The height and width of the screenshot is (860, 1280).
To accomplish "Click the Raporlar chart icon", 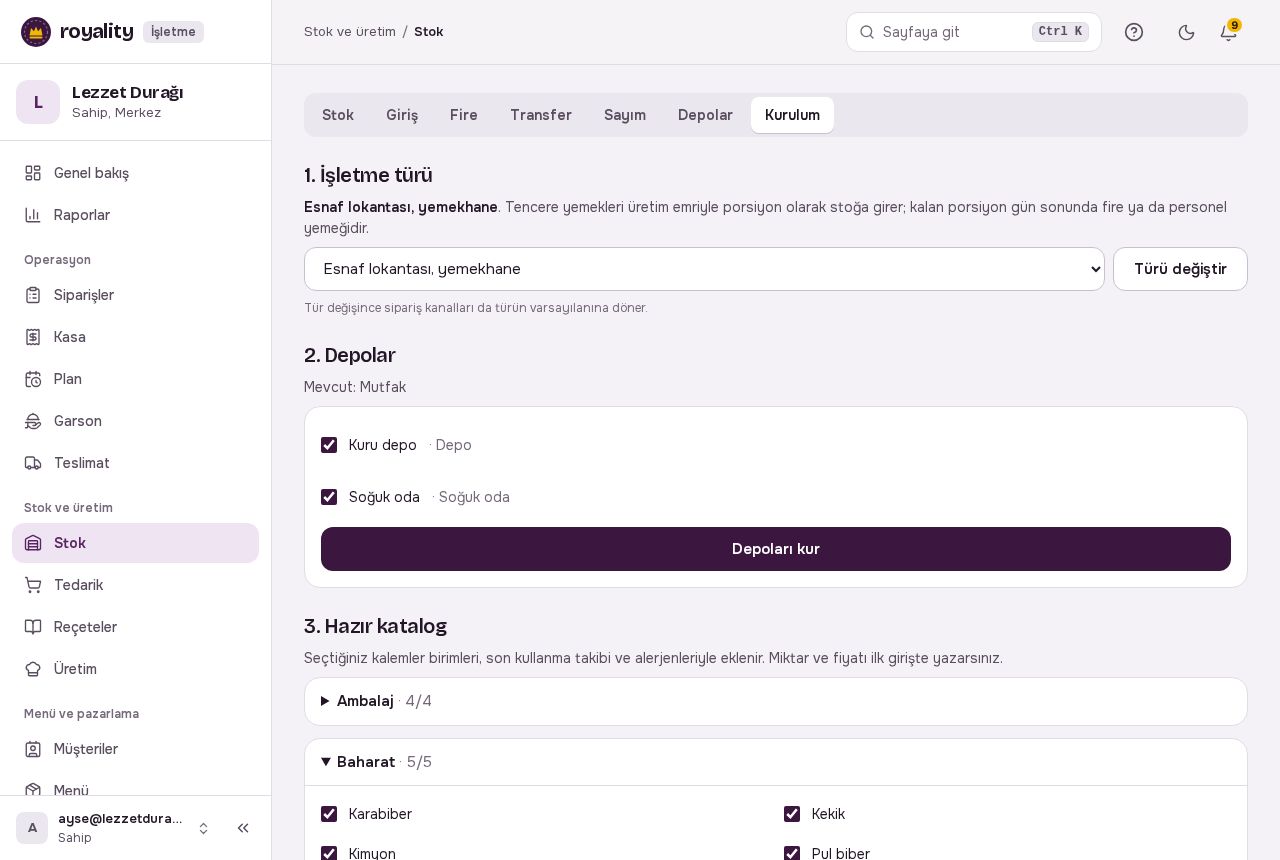I will (33, 215).
